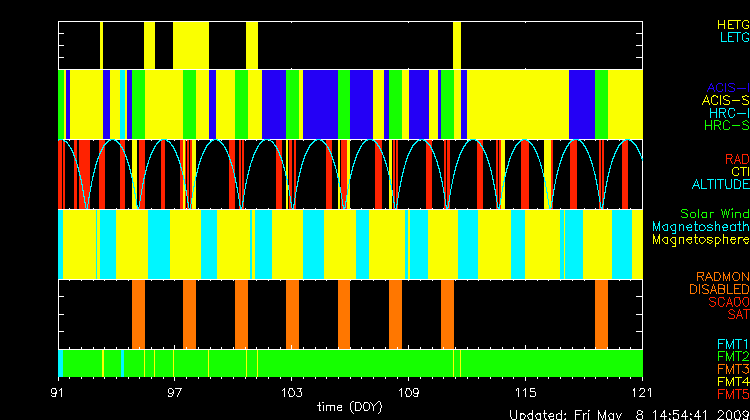Click the time (DOY) axis title

coord(350,406)
